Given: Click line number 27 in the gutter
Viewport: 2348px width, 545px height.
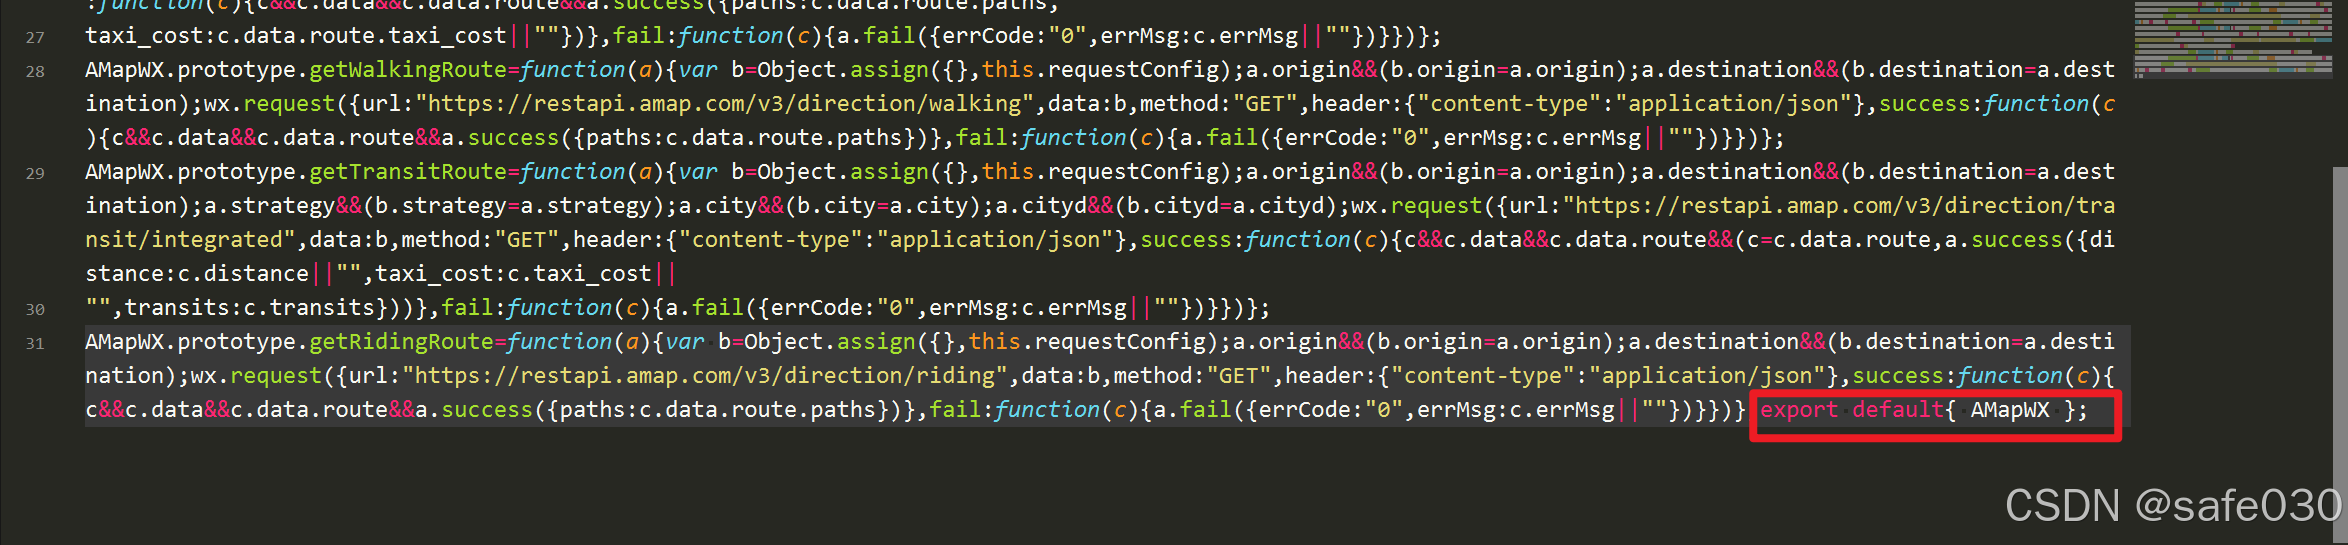Looking at the screenshot, I should tap(35, 37).
